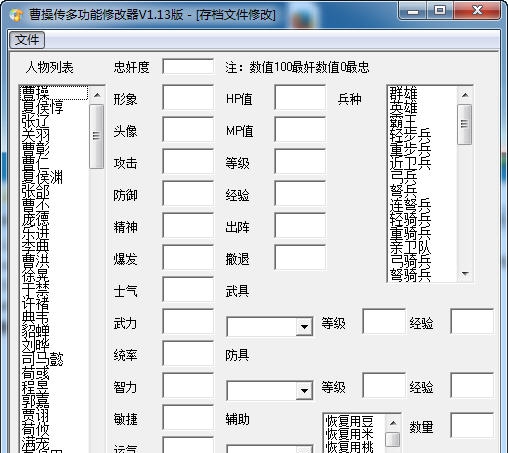This screenshot has height=453, width=508.
Task: Select 司马懿 in the character list
Action: [54, 359]
